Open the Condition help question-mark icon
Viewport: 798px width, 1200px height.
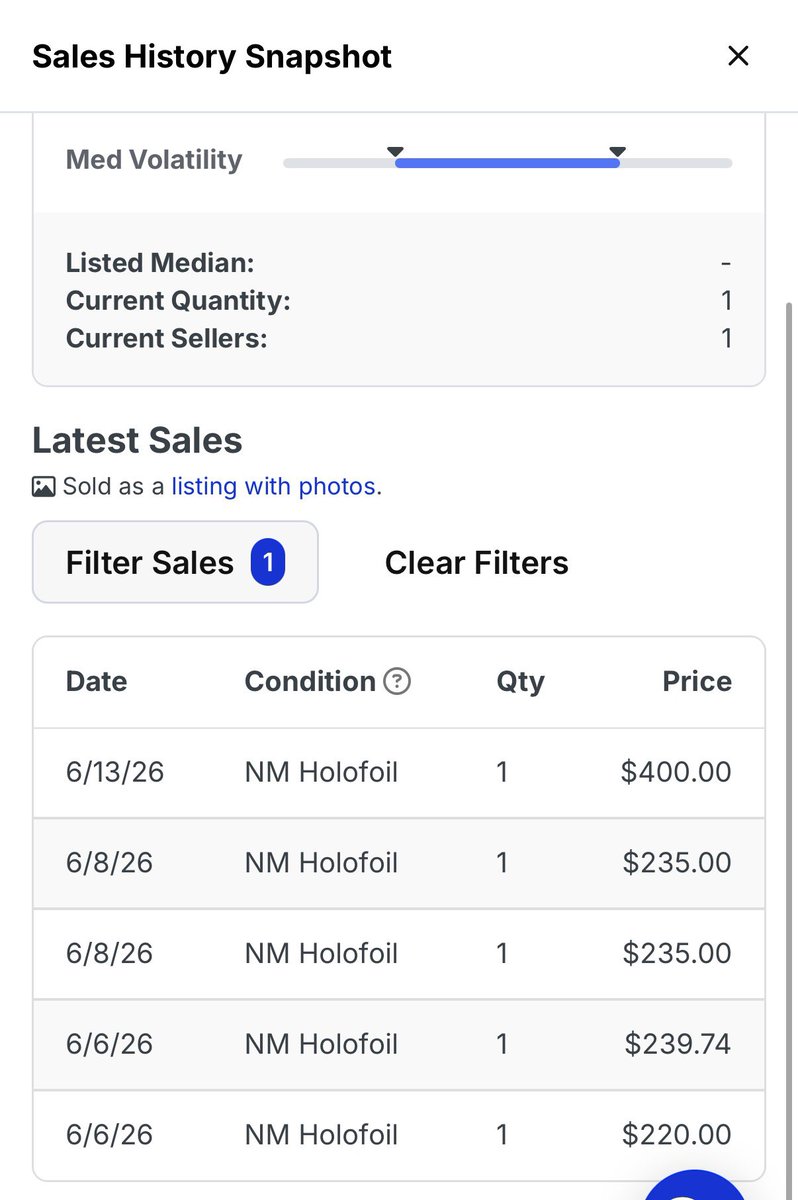pos(397,681)
